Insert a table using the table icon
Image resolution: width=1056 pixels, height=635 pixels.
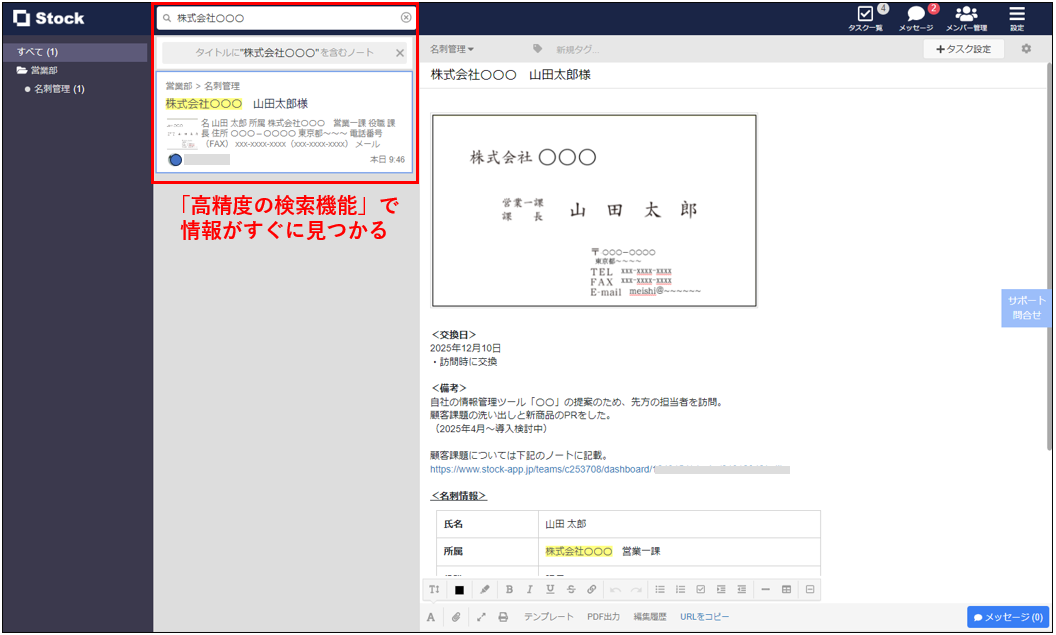785,590
